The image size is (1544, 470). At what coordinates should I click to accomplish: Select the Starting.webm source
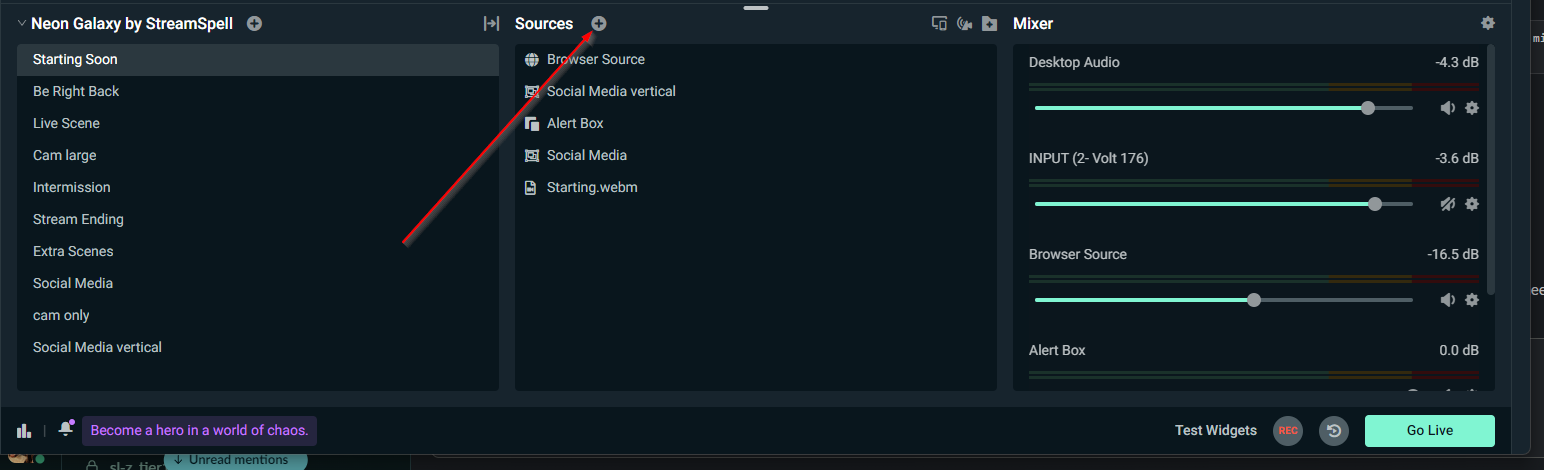point(756,188)
